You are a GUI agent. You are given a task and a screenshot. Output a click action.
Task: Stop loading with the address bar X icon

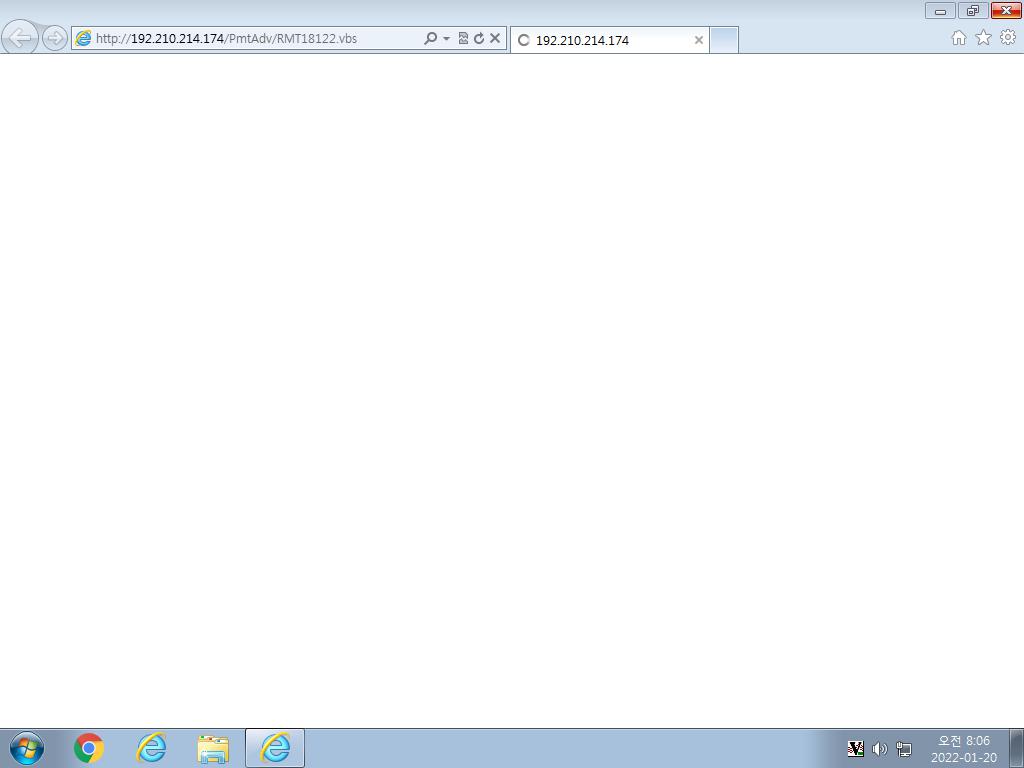pyautogui.click(x=495, y=39)
